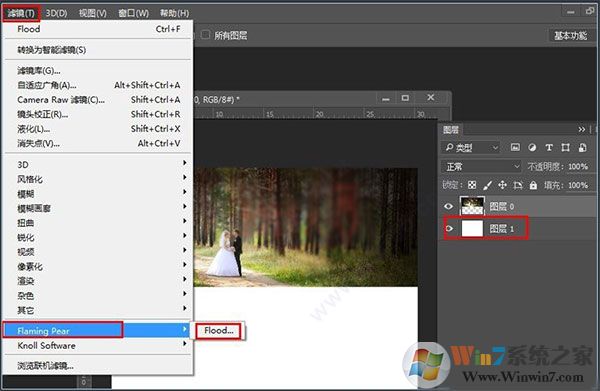The width and height of the screenshot is (600, 391).
Task: Open the 正常 blend mode dropdown
Action: click(x=481, y=166)
